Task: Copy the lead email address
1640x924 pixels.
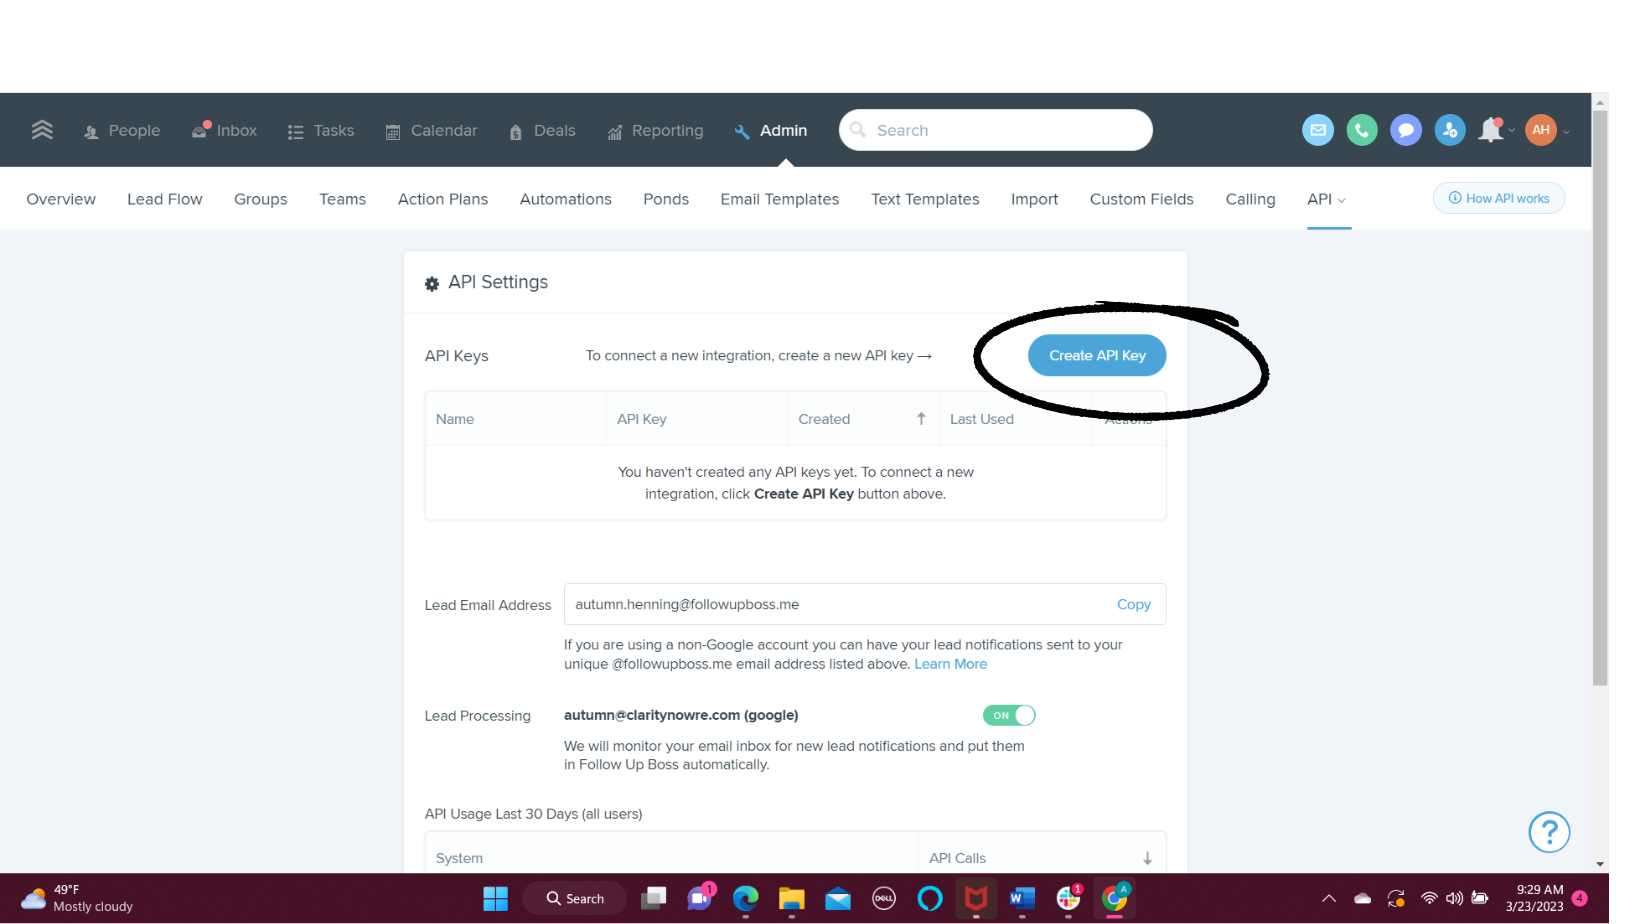Action: click(1134, 604)
